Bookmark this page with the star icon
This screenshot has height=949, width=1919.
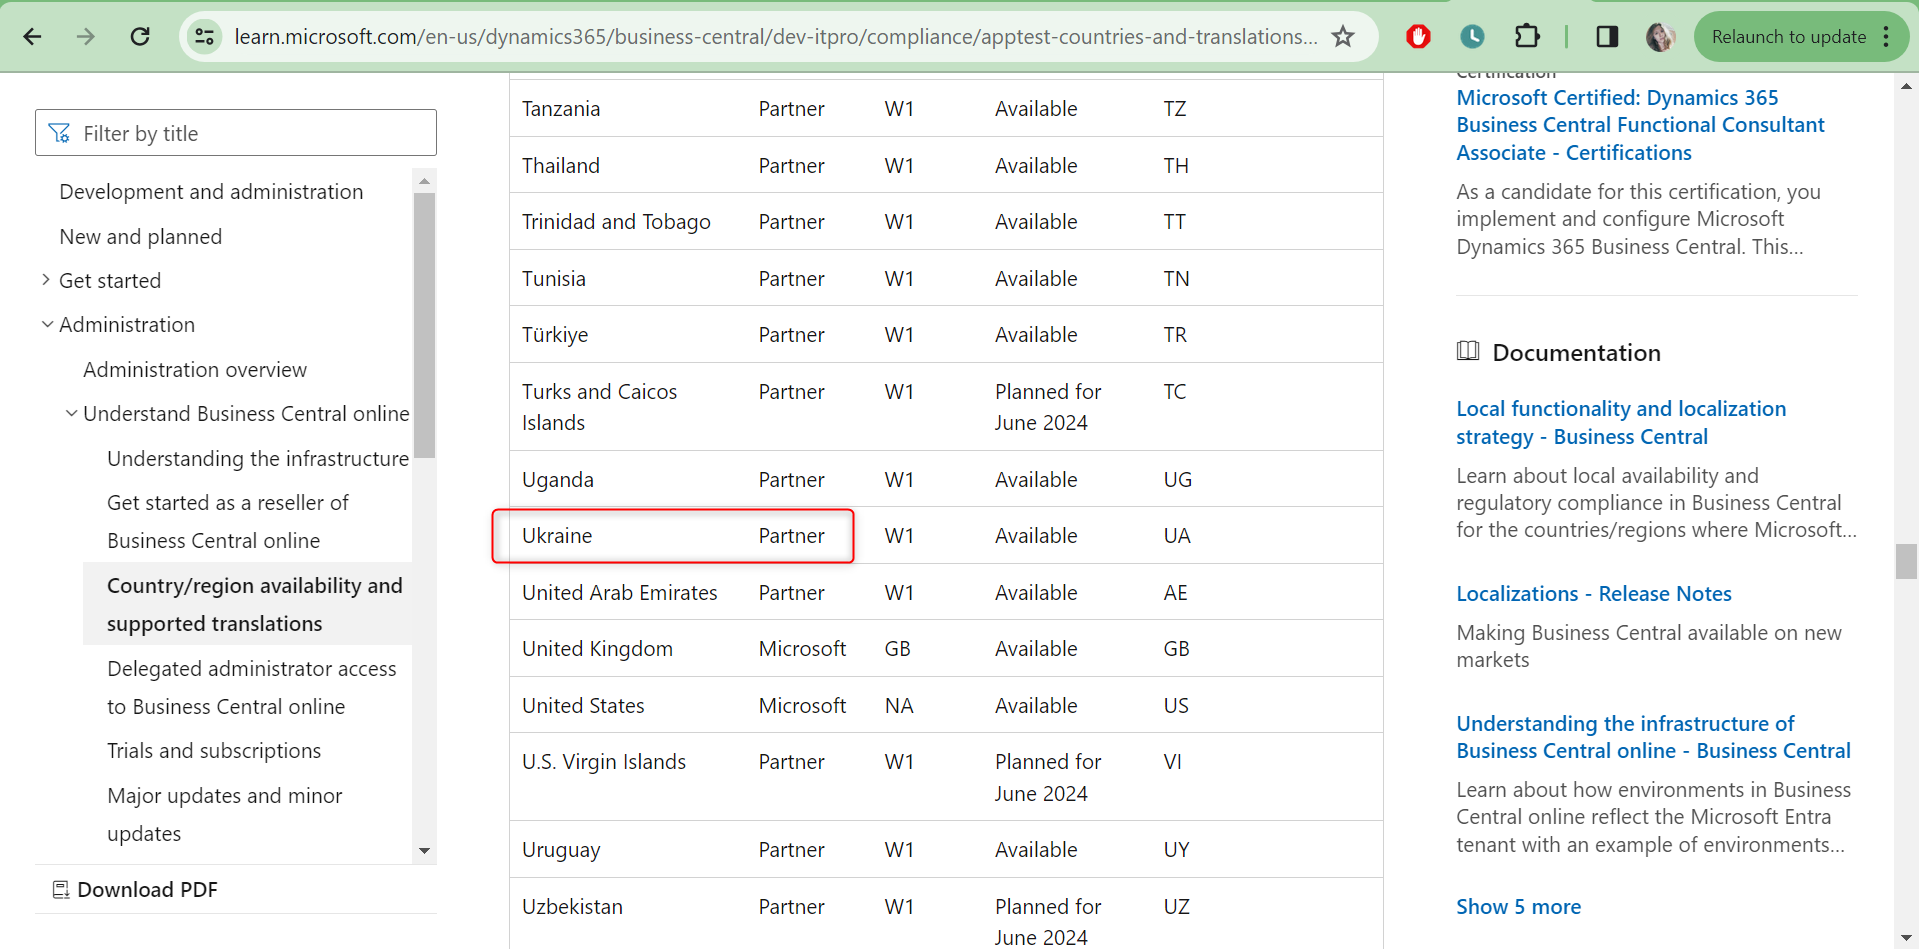(1343, 37)
